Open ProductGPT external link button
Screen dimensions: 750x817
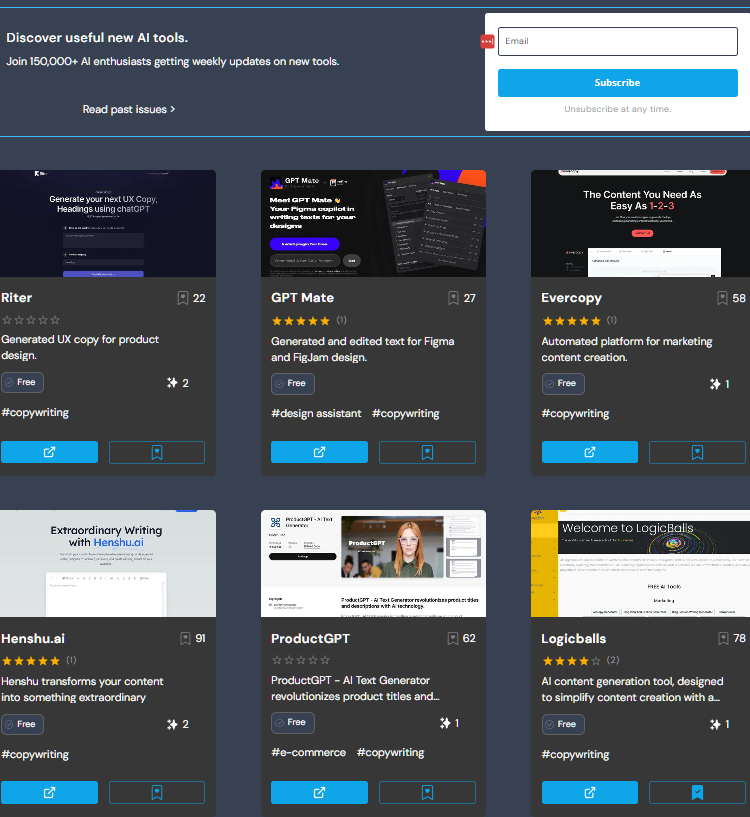[x=319, y=792]
